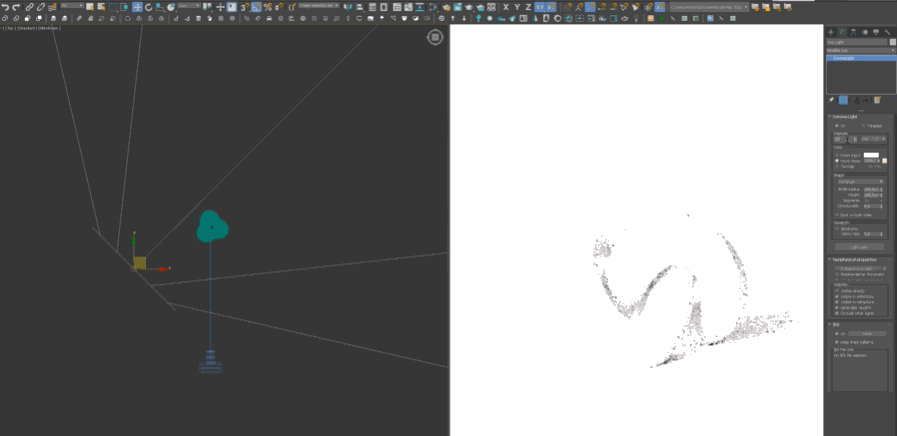Switch to Display command panel tab
This screenshot has width=897, height=436.
click(x=876, y=31)
